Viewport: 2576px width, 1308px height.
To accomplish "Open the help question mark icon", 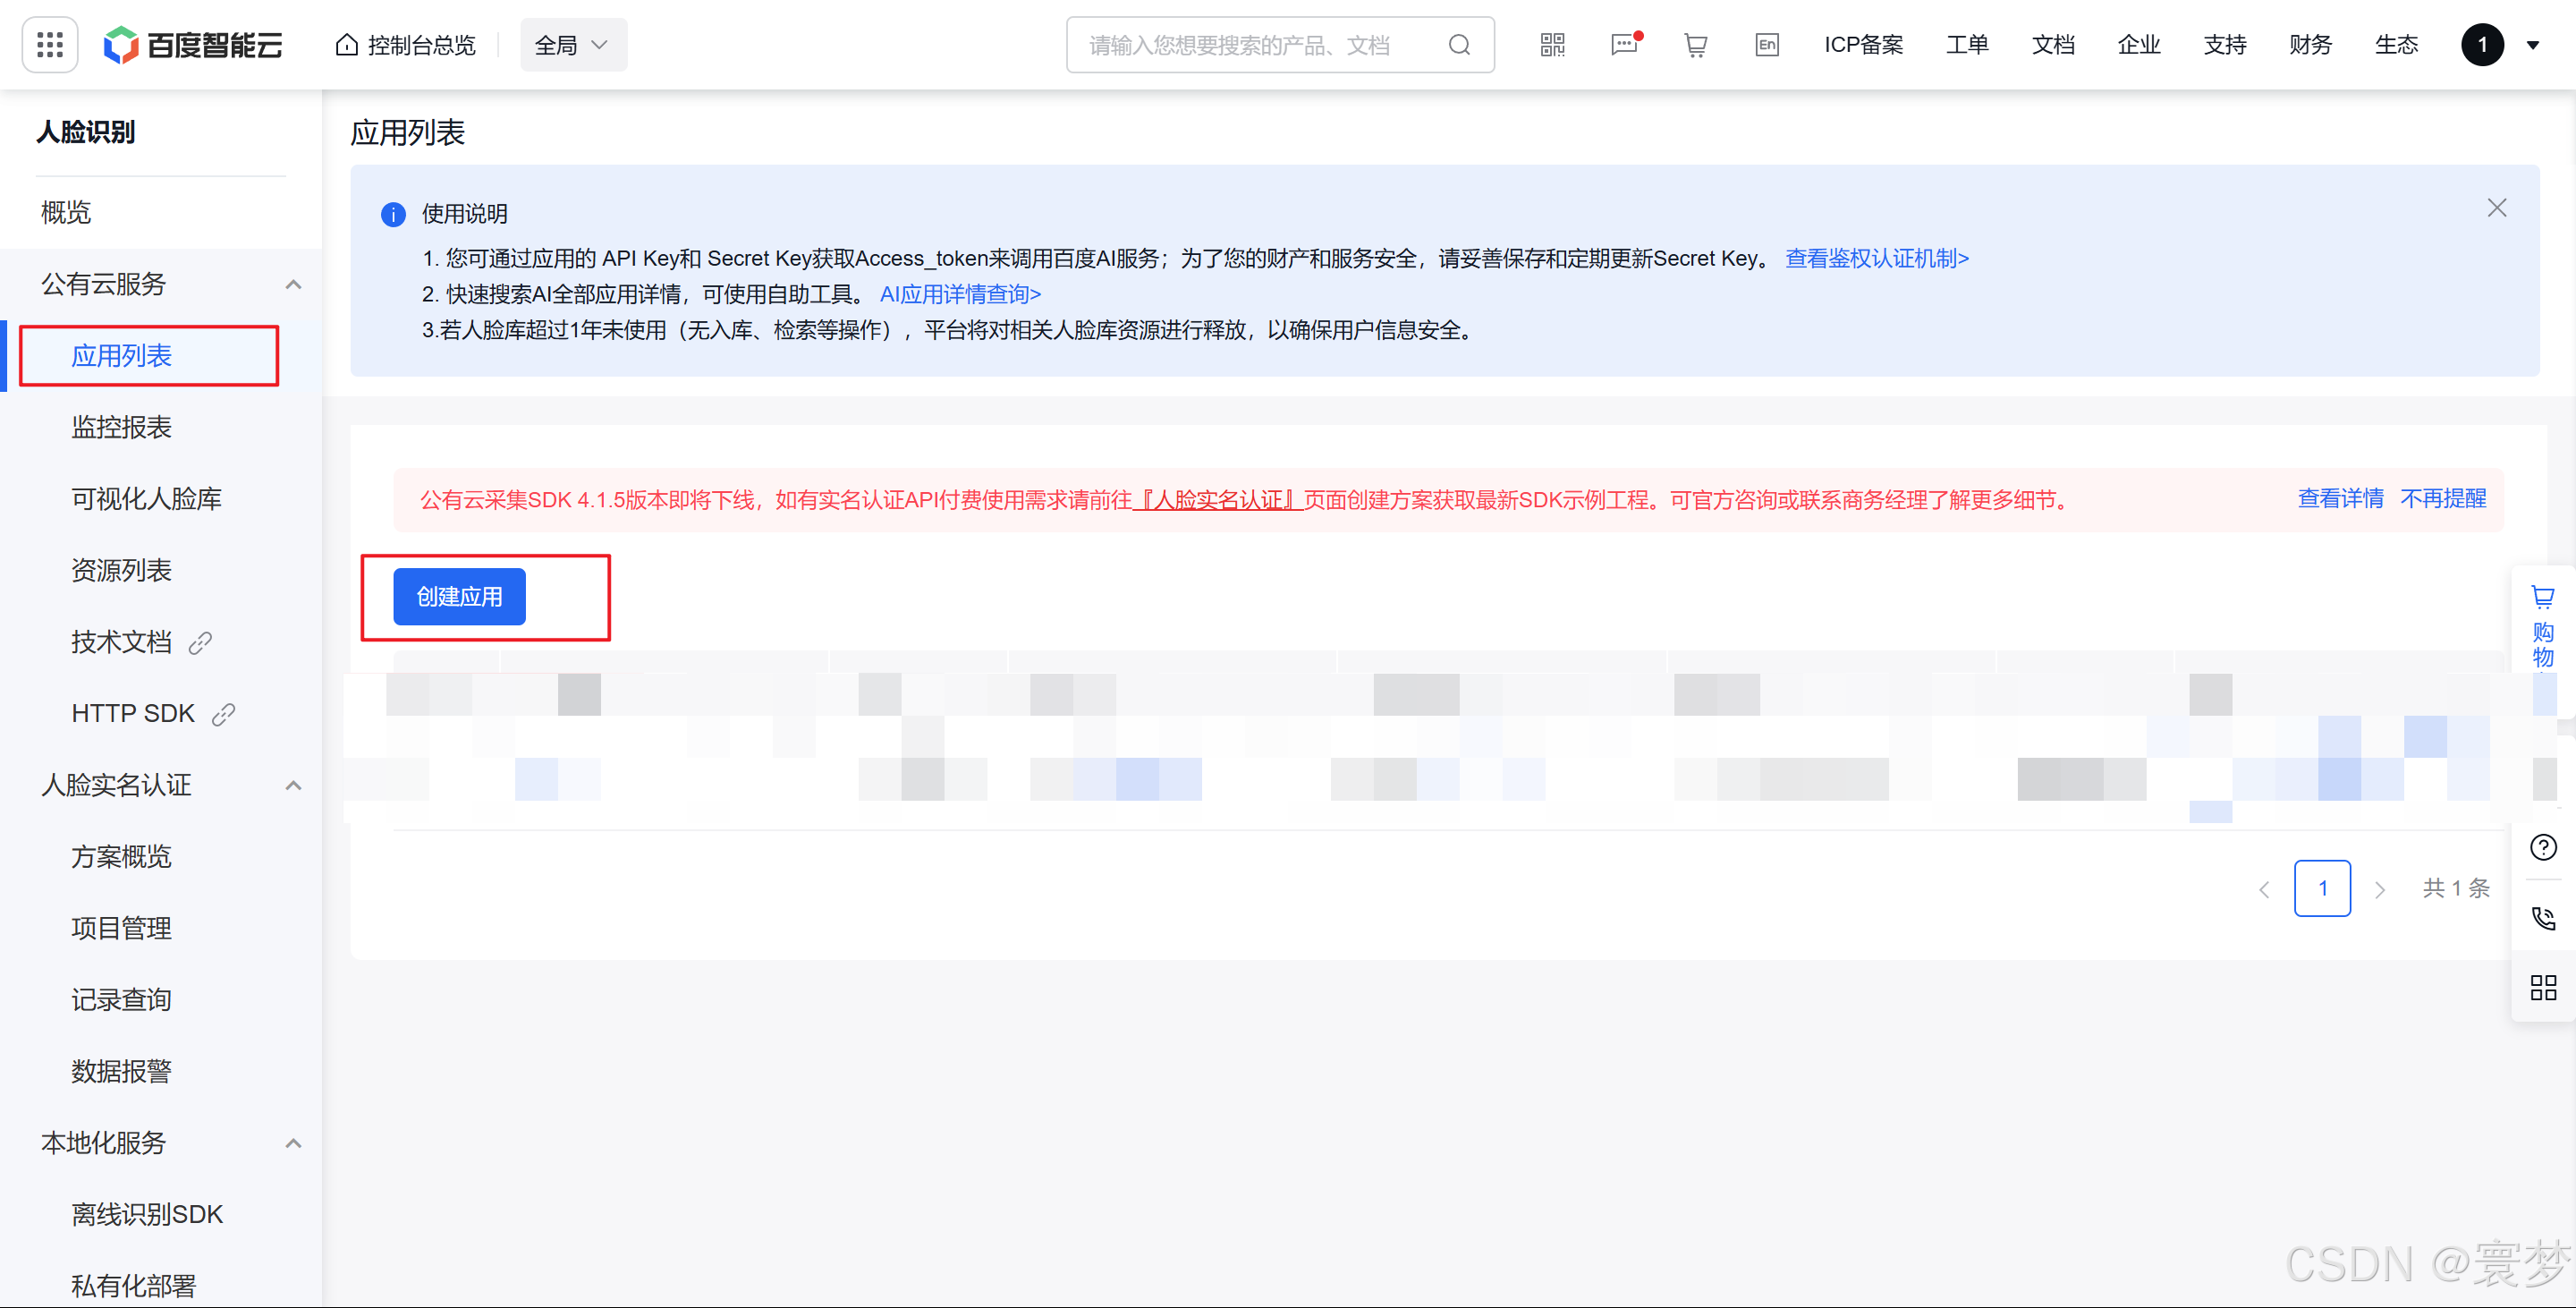I will point(2543,848).
